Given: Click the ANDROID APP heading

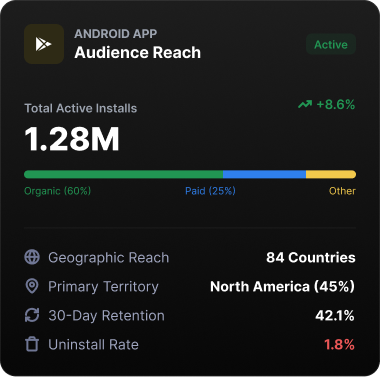Looking at the screenshot, I should [x=116, y=34].
